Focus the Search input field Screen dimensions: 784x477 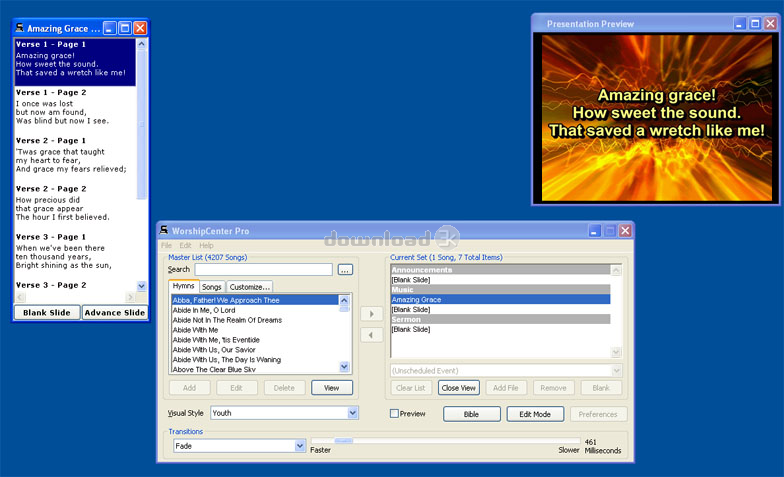[264, 270]
